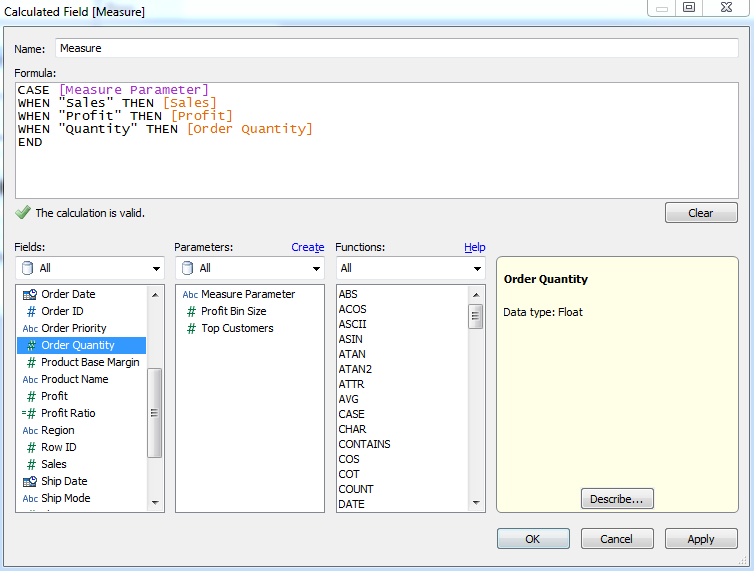
Task: Click the date icon beside Ship Date
Action: (x=30, y=481)
